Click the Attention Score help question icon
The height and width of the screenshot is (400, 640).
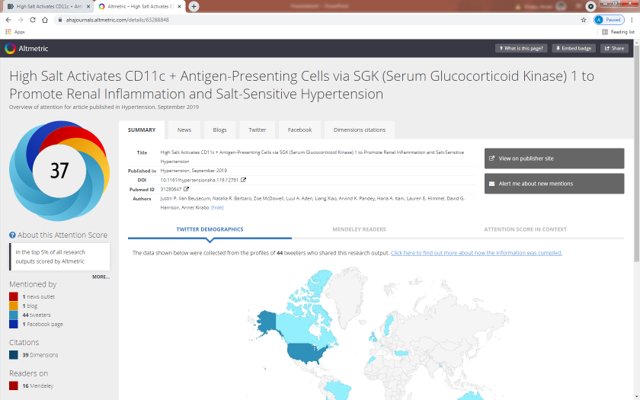point(12,235)
